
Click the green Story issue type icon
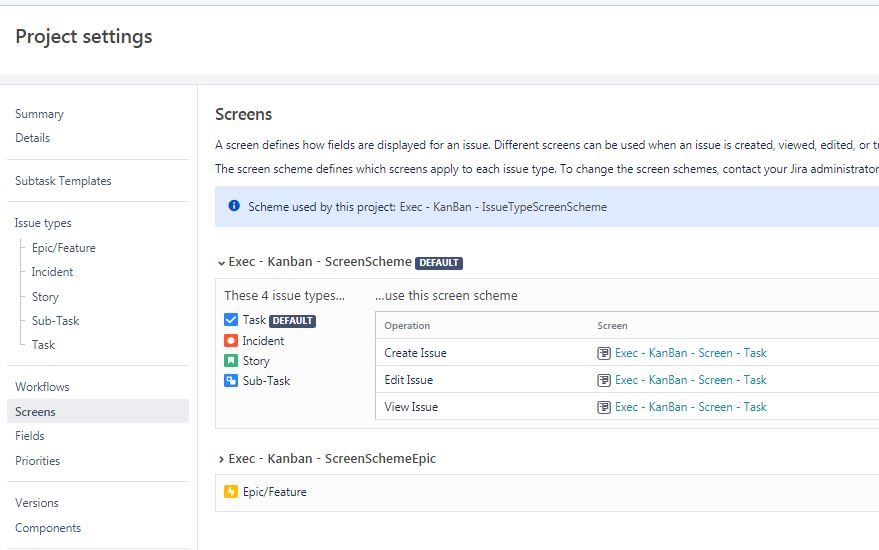(230, 360)
